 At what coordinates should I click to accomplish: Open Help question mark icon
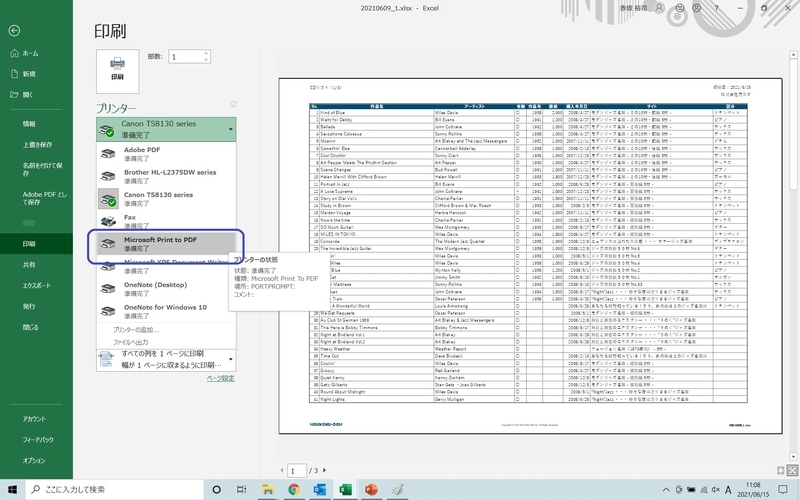tap(716, 8)
